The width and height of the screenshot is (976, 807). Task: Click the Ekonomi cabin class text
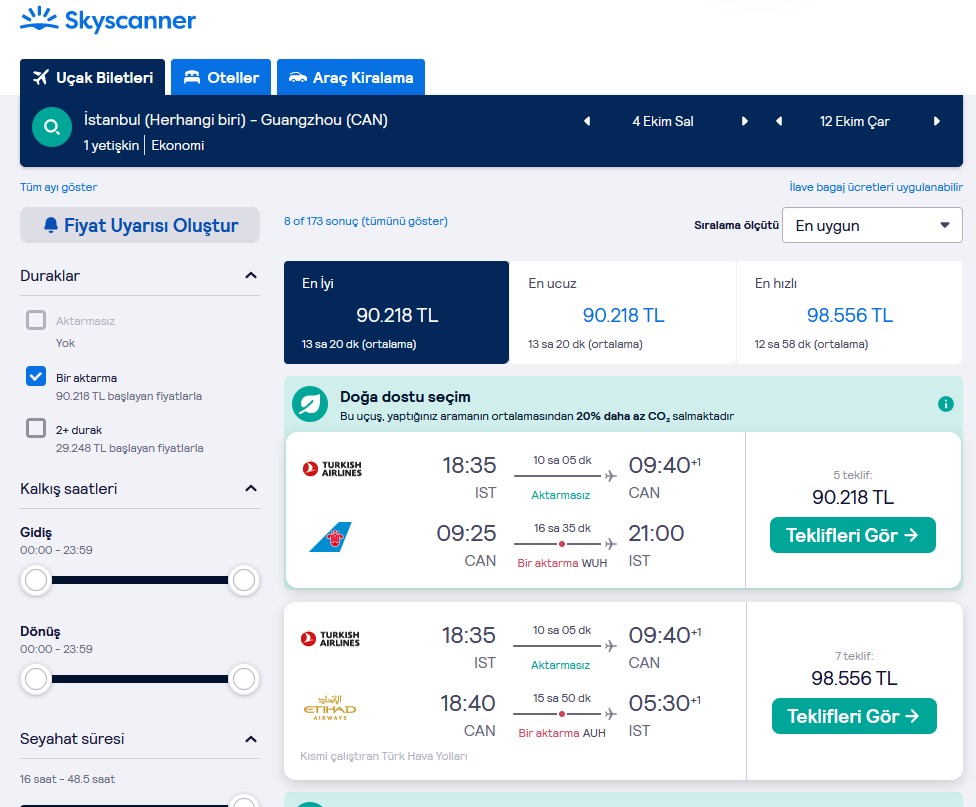[x=177, y=145]
